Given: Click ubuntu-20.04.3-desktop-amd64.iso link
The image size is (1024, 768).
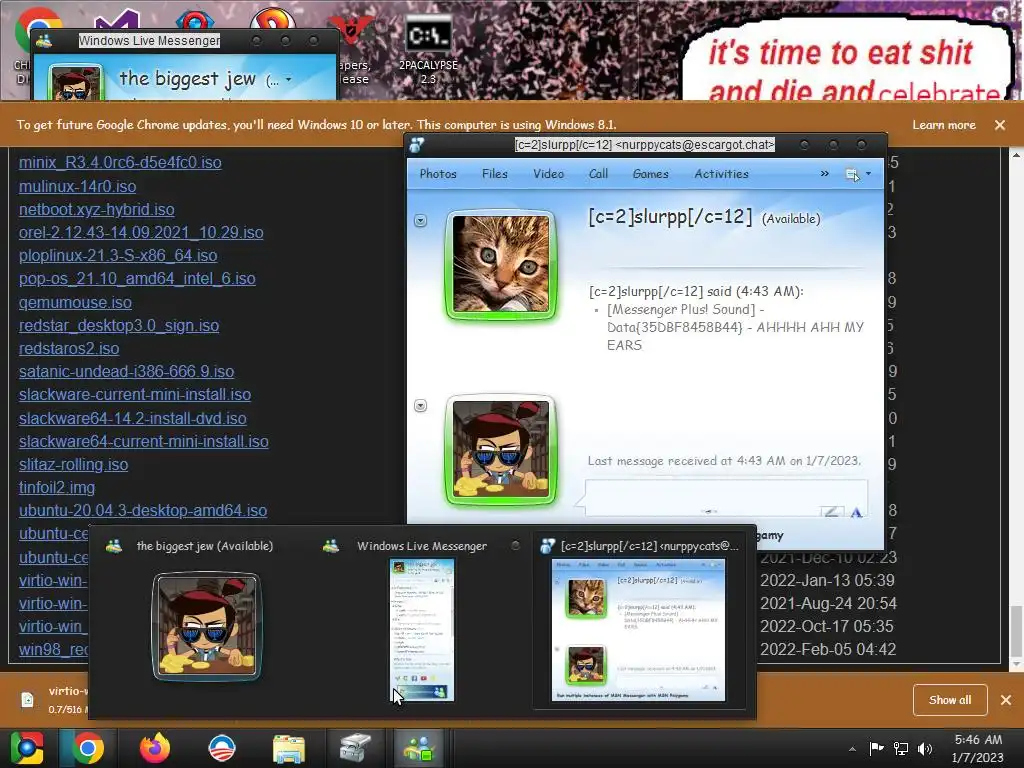Looking at the screenshot, I should 143,511.
